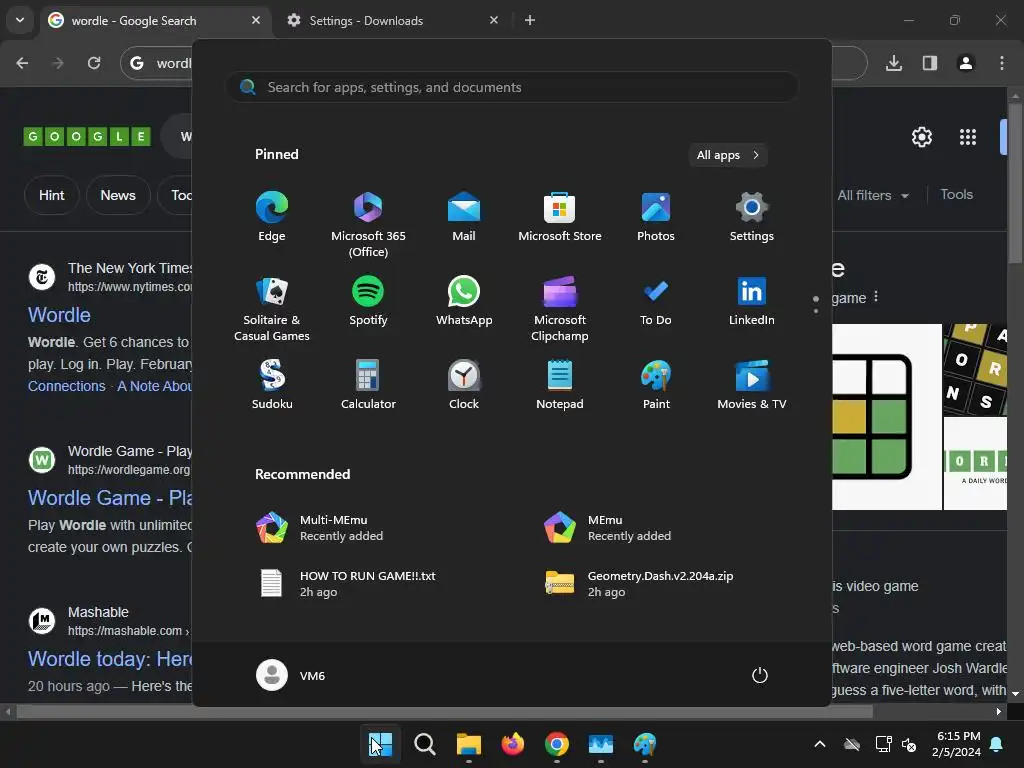Click the power button in Start menu
The image size is (1024, 768).
pyautogui.click(x=760, y=675)
